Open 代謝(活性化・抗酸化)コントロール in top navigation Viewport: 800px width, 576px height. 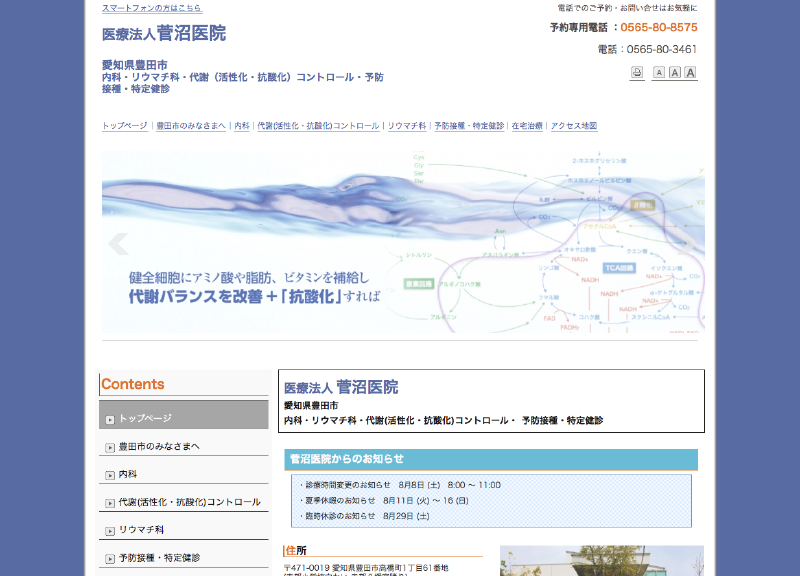click(x=318, y=126)
